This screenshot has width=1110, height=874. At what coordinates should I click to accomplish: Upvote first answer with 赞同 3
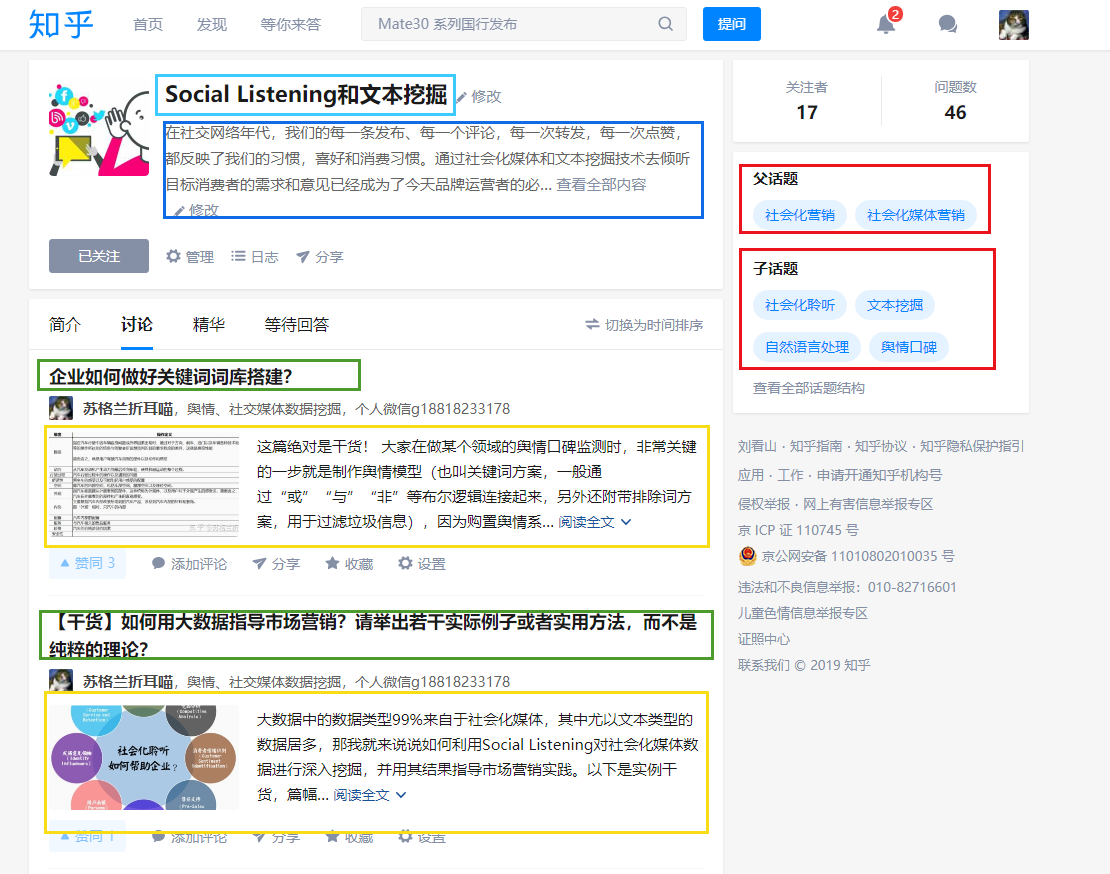point(87,563)
